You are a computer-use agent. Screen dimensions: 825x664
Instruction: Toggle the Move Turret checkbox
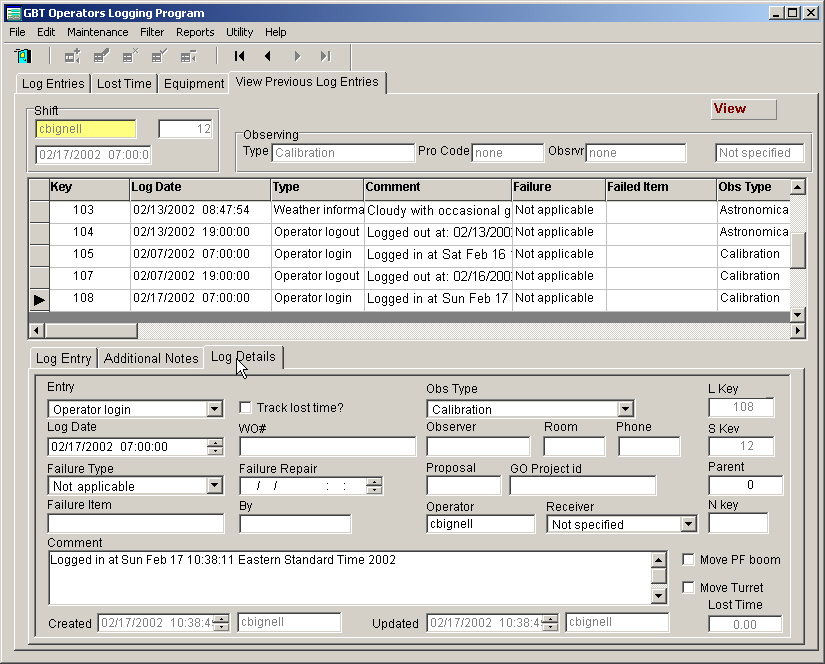click(688, 588)
